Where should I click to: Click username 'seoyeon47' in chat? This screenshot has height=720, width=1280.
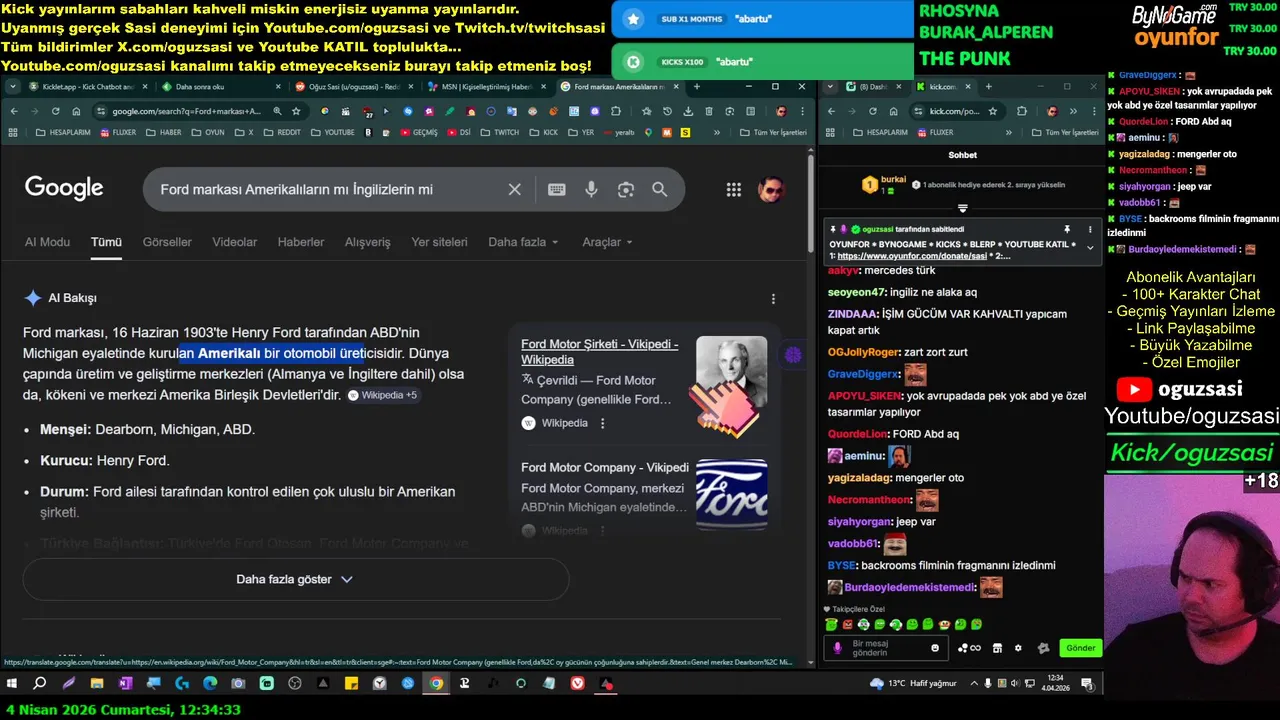click(857, 292)
